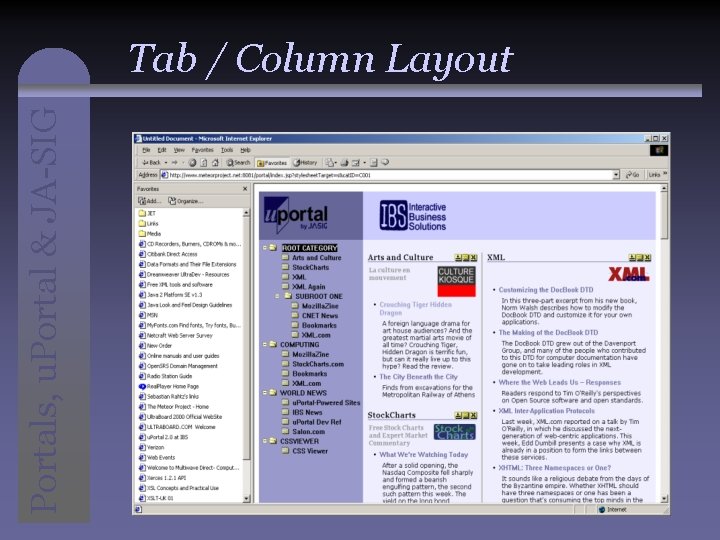
Task: Close the XML channel
Action: [x=647, y=258]
